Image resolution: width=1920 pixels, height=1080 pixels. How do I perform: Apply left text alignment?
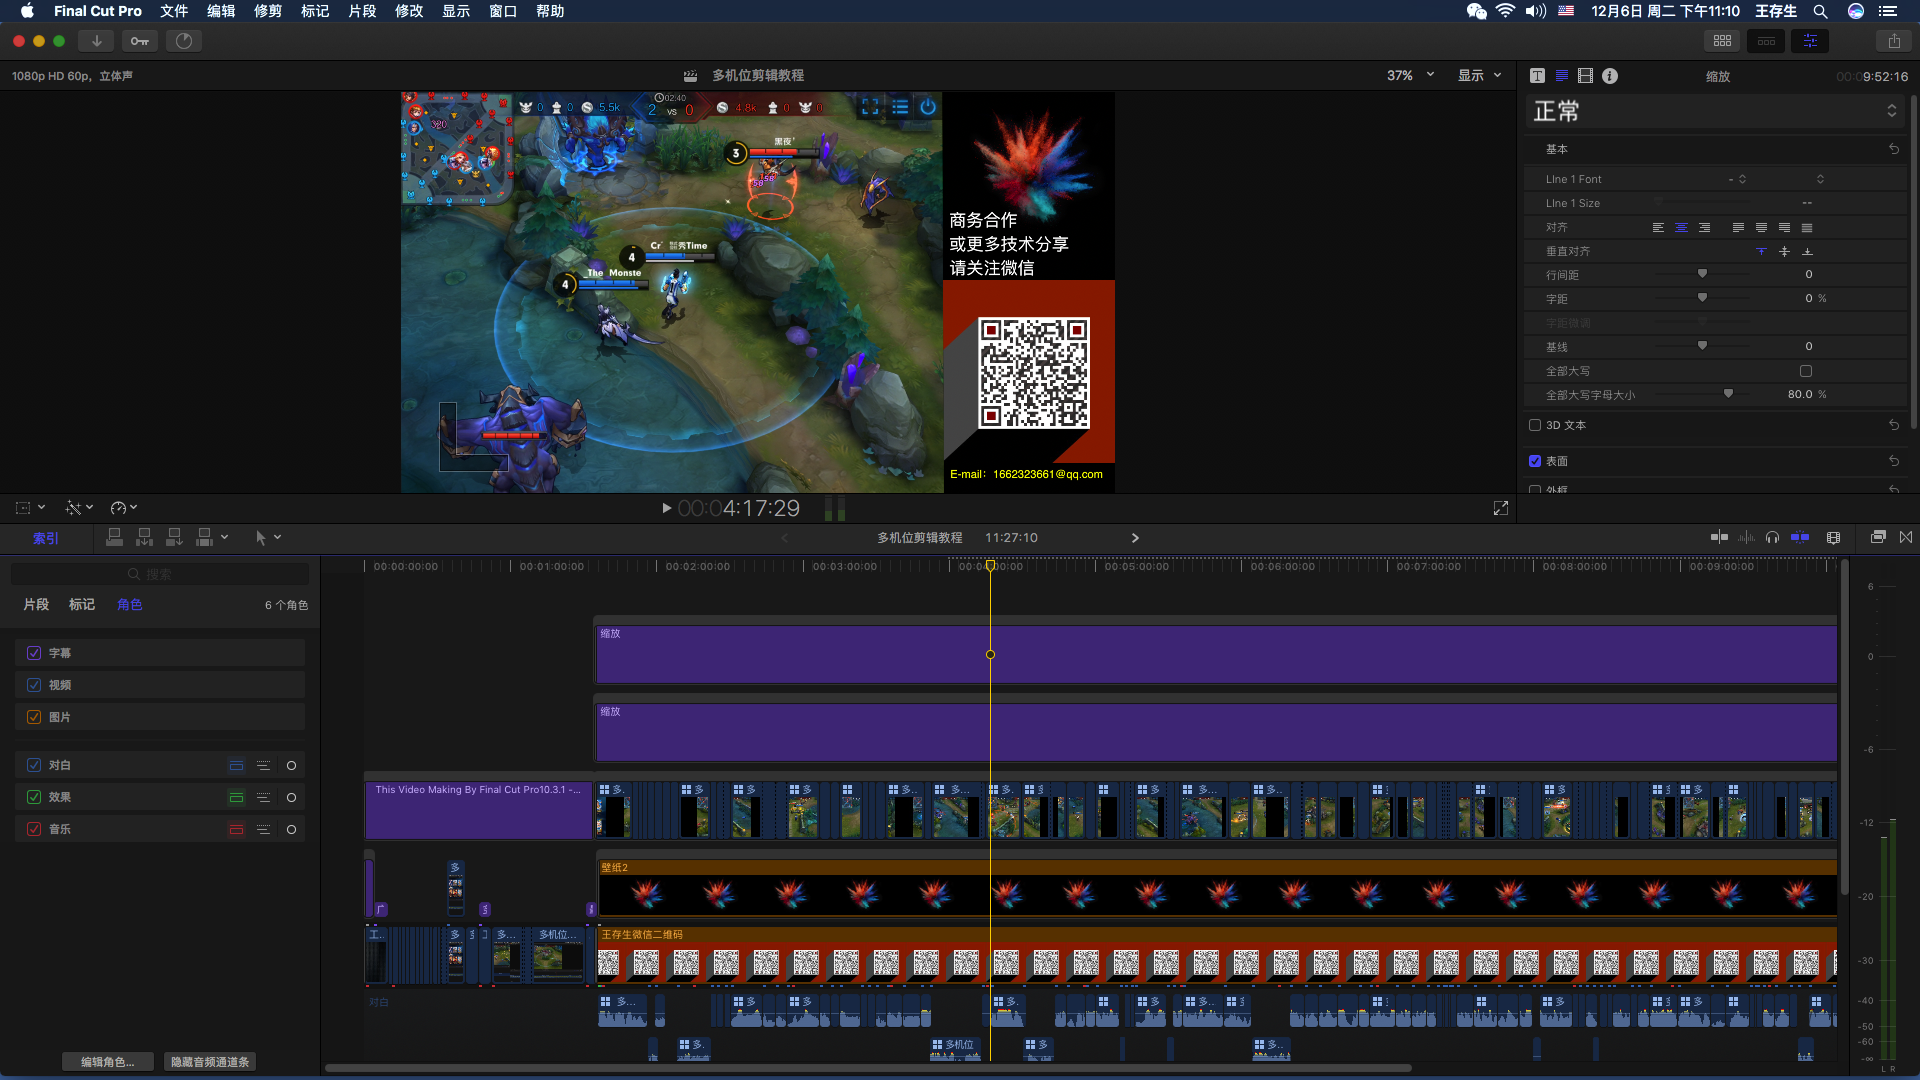tap(1658, 227)
